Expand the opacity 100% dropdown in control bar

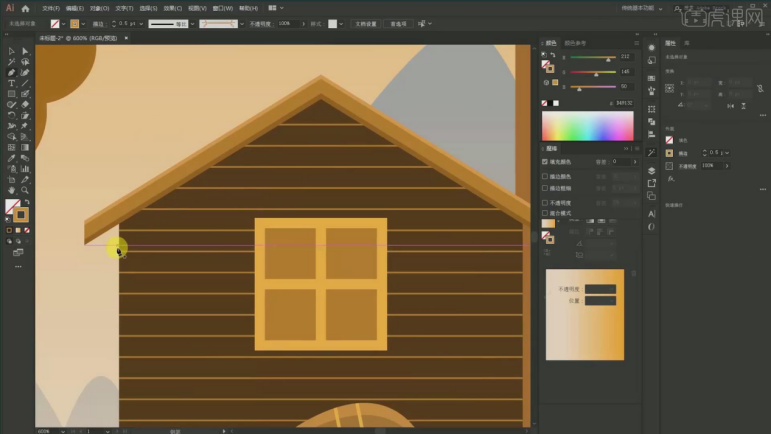tap(303, 23)
